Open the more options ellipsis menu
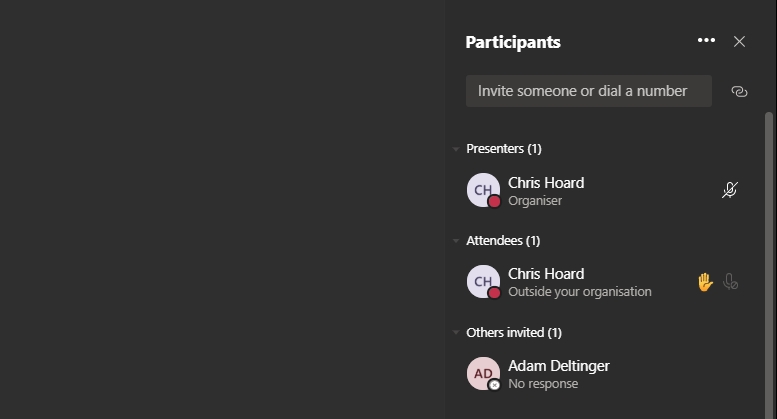777x419 pixels. tap(706, 41)
